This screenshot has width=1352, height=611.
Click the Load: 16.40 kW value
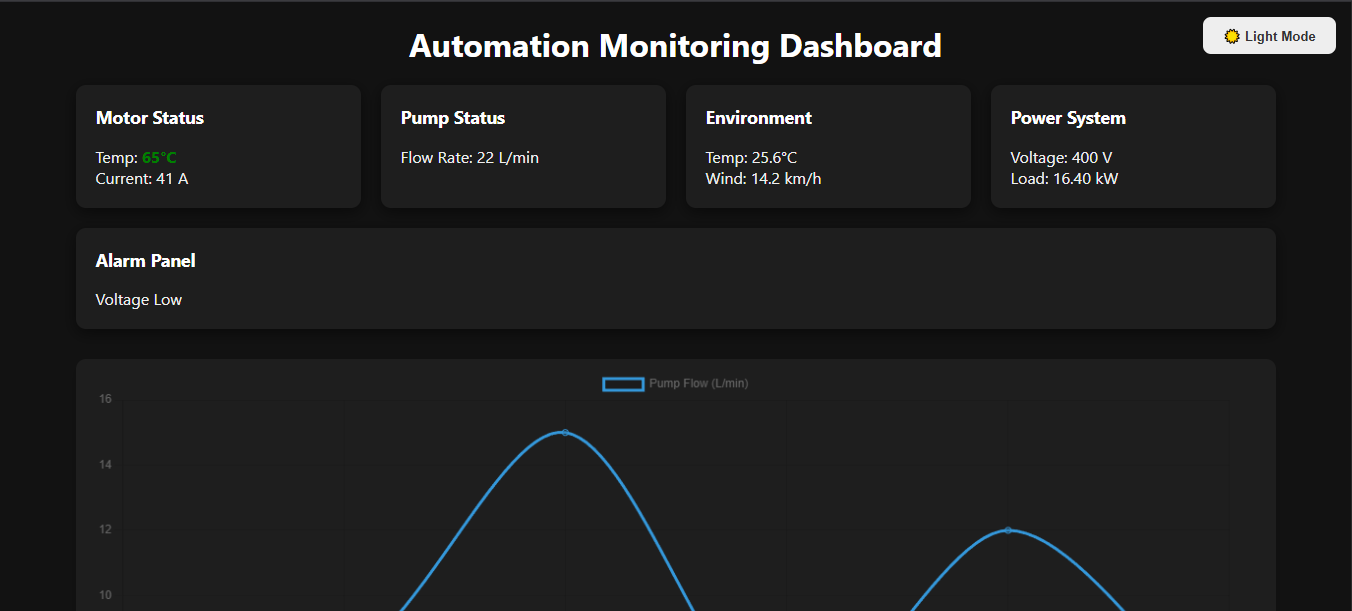[x=1064, y=178]
